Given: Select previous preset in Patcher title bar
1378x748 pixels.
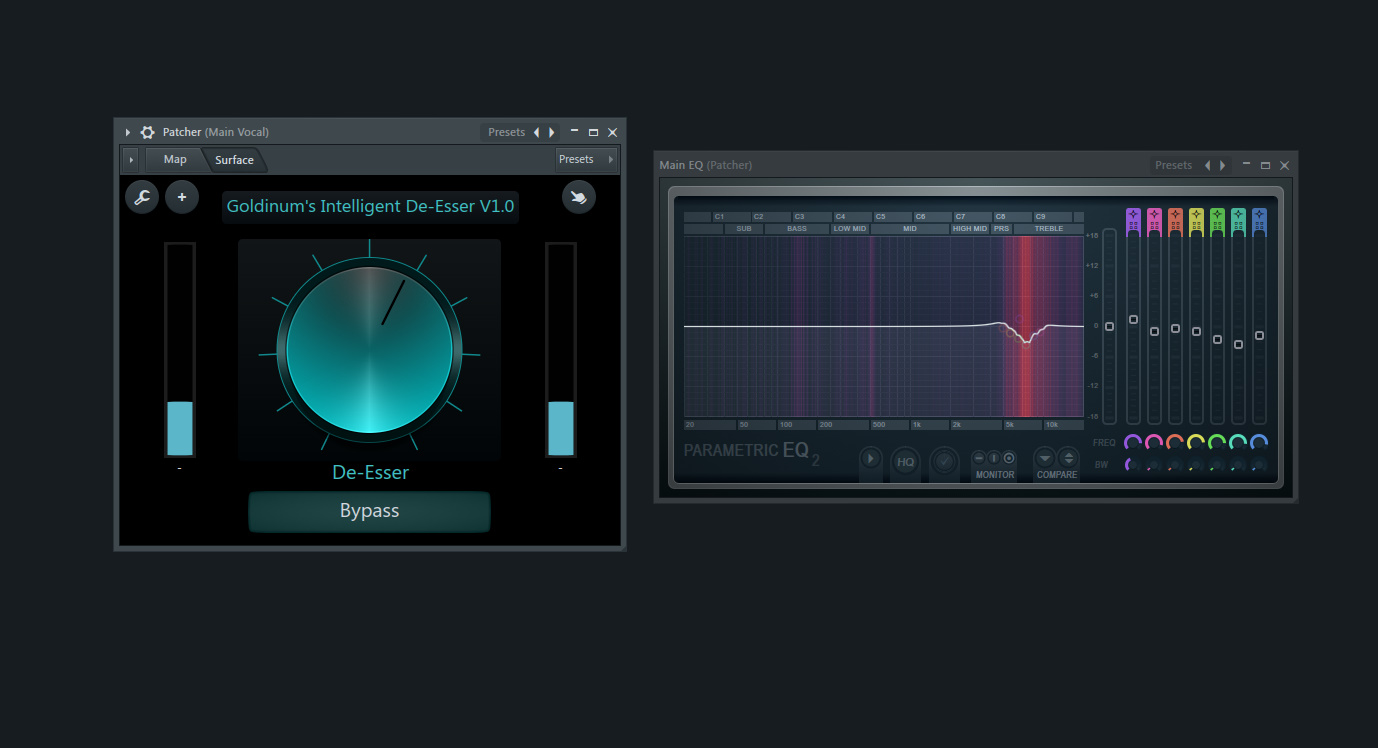Looking at the screenshot, I should pos(536,132).
